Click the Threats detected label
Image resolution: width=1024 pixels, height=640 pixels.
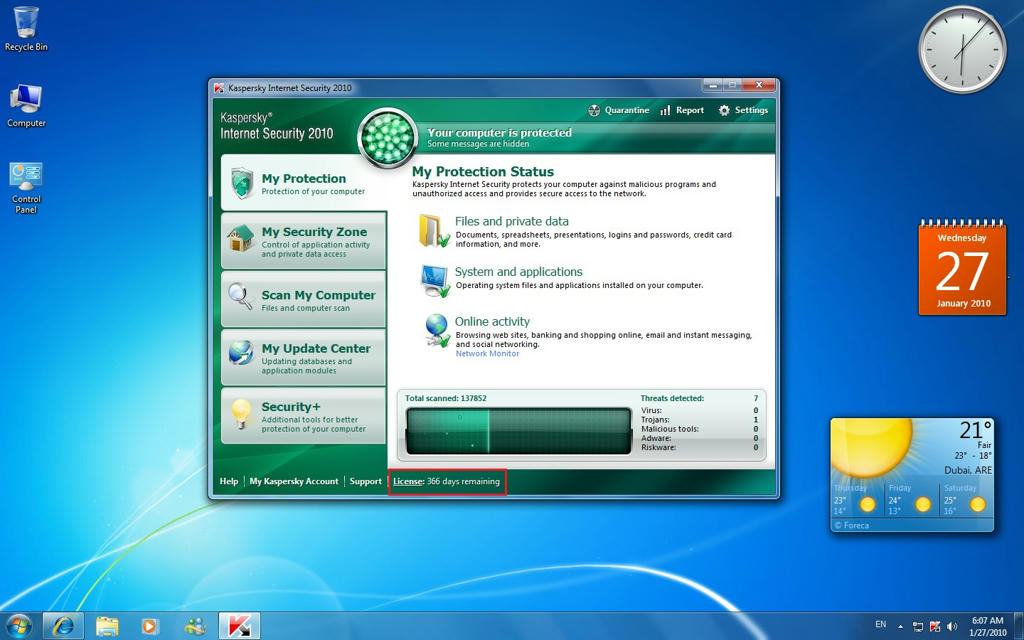(672, 398)
